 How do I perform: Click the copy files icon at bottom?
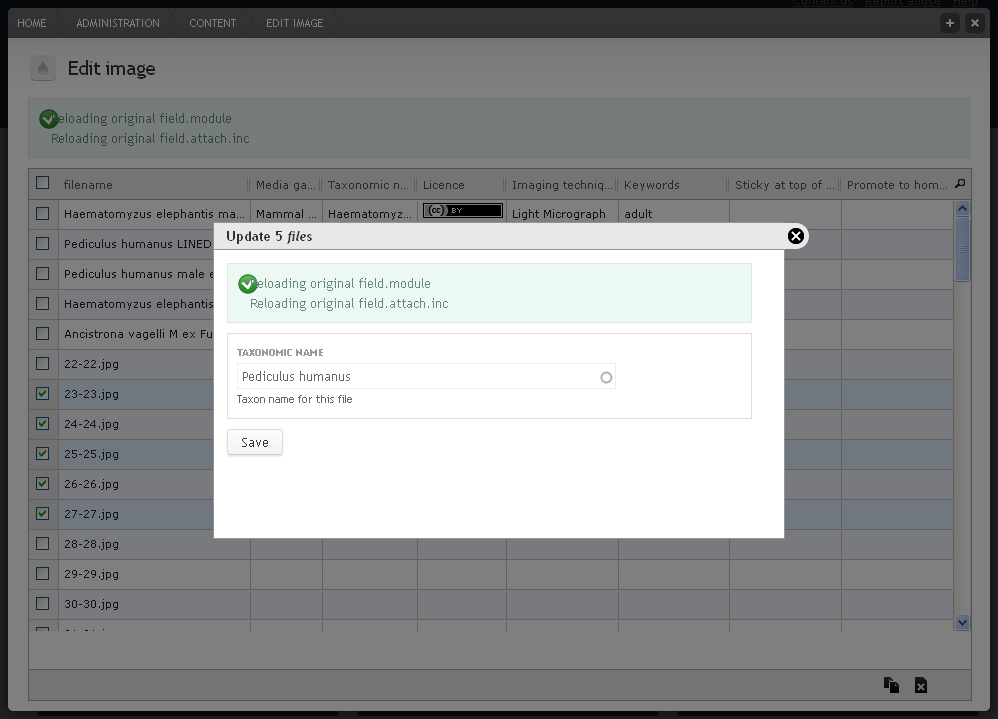[x=891, y=685]
